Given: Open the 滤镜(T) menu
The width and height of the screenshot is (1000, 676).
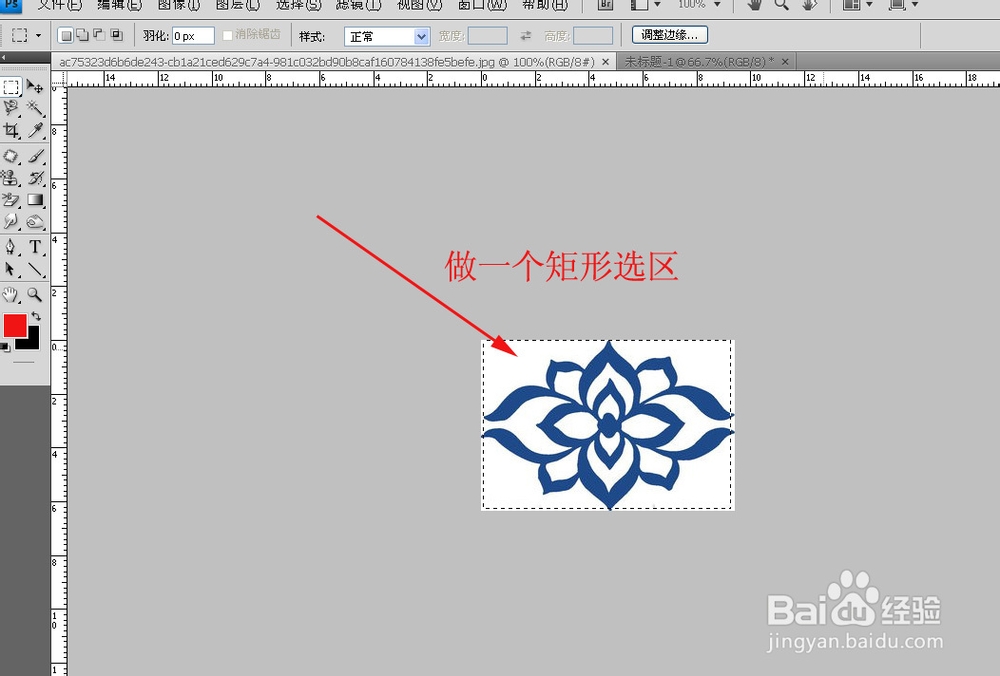Looking at the screenshot, I should coord(358,5).
